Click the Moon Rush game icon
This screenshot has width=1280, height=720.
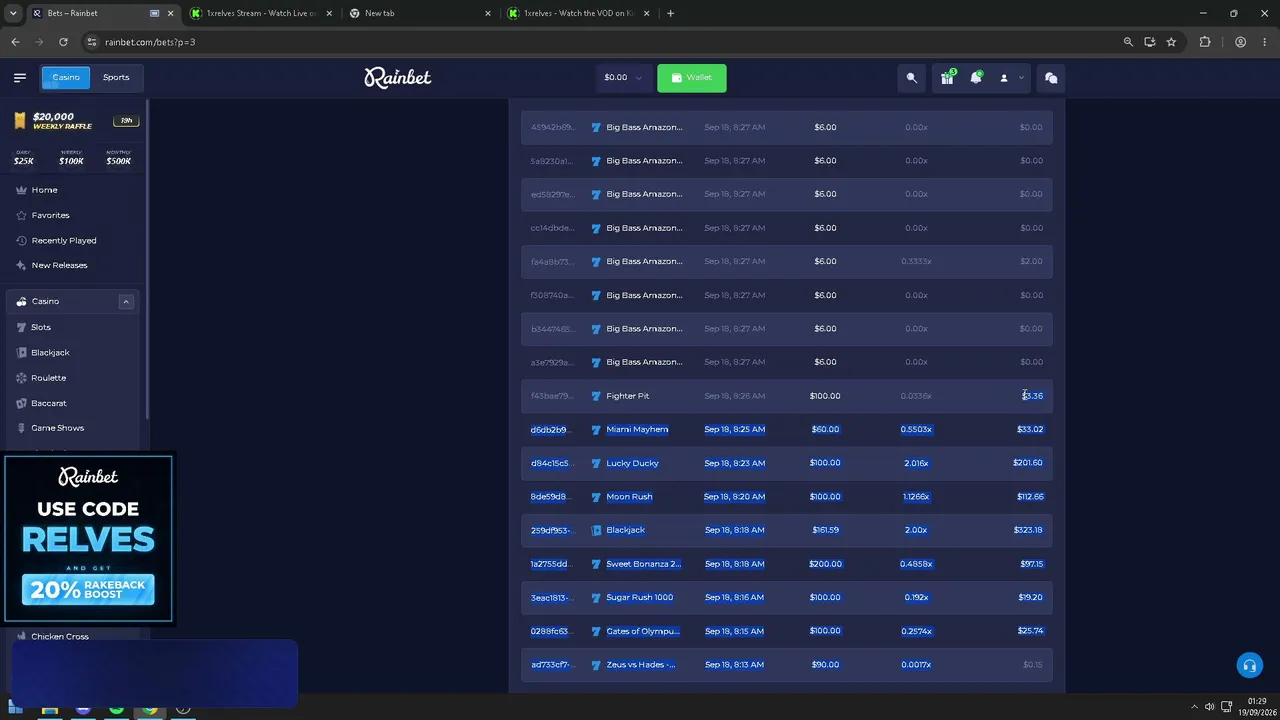pyautogui.click(x=596, y=497)
